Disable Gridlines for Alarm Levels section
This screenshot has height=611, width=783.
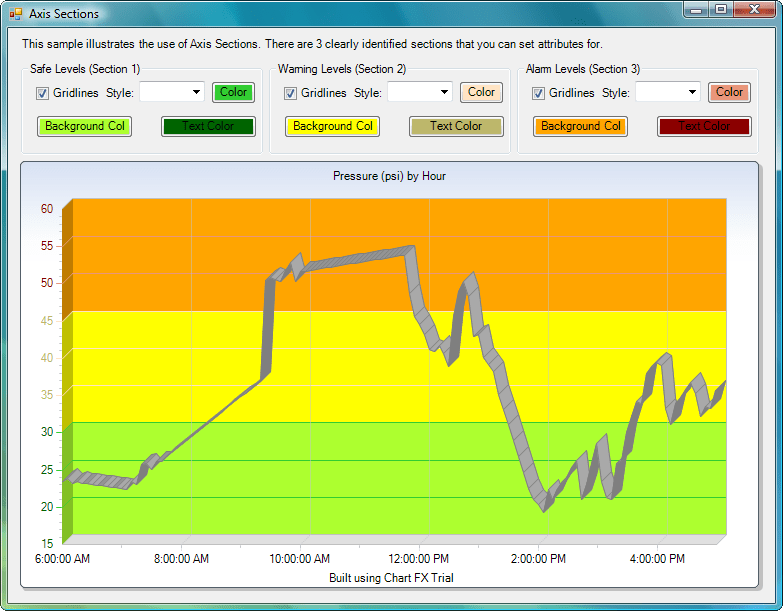click(539, 93)
